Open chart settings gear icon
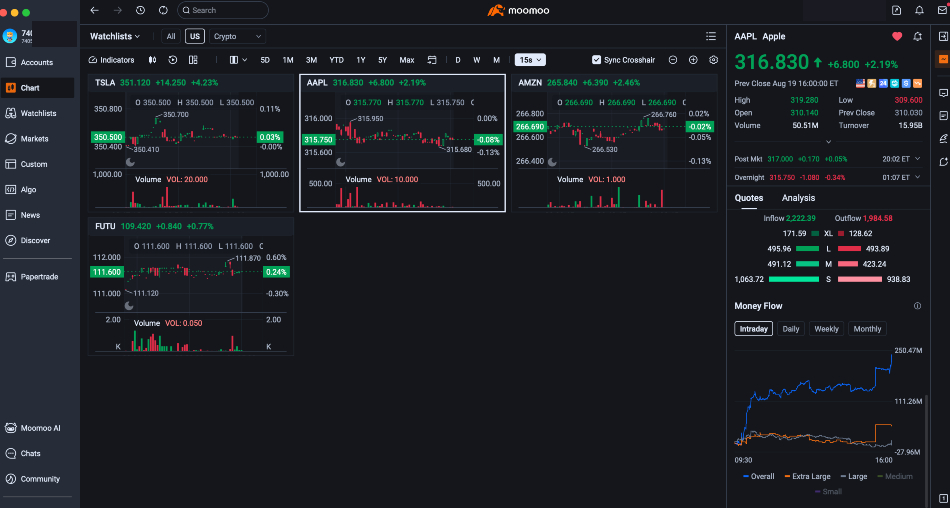Viewport: 950px width, 508px height. click(x=714, y=60)
